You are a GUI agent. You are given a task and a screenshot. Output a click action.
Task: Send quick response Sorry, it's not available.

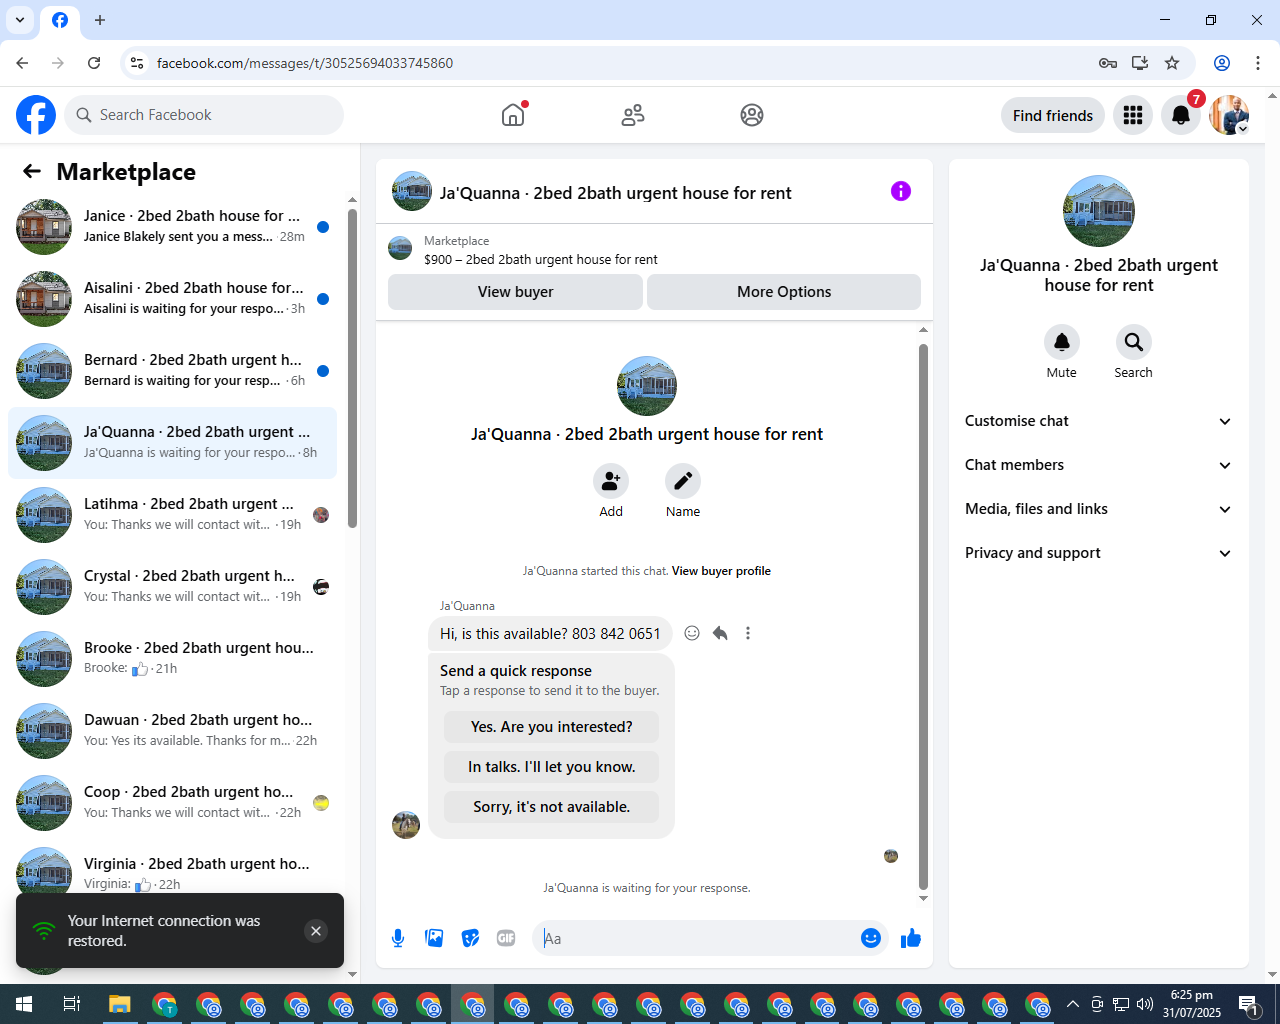pos(552,807)
